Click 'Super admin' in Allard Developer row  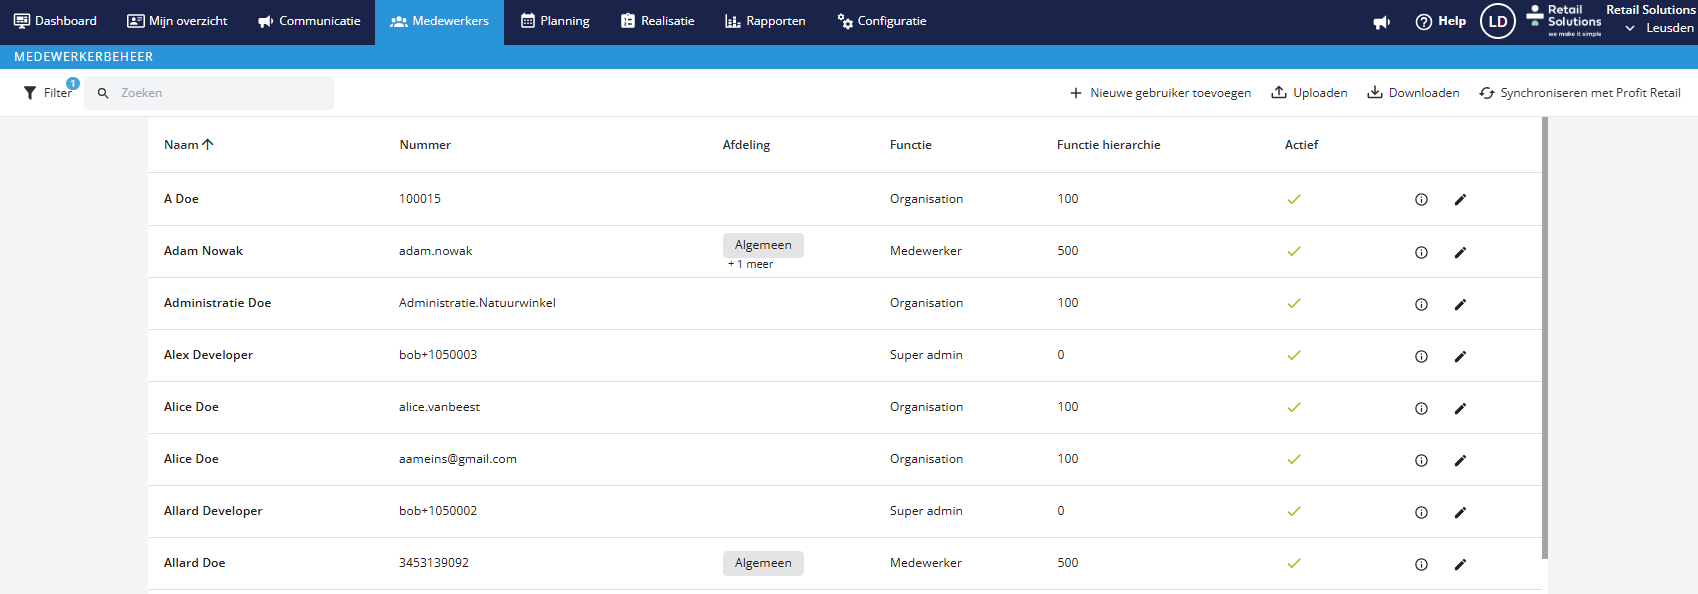[926, 511]
